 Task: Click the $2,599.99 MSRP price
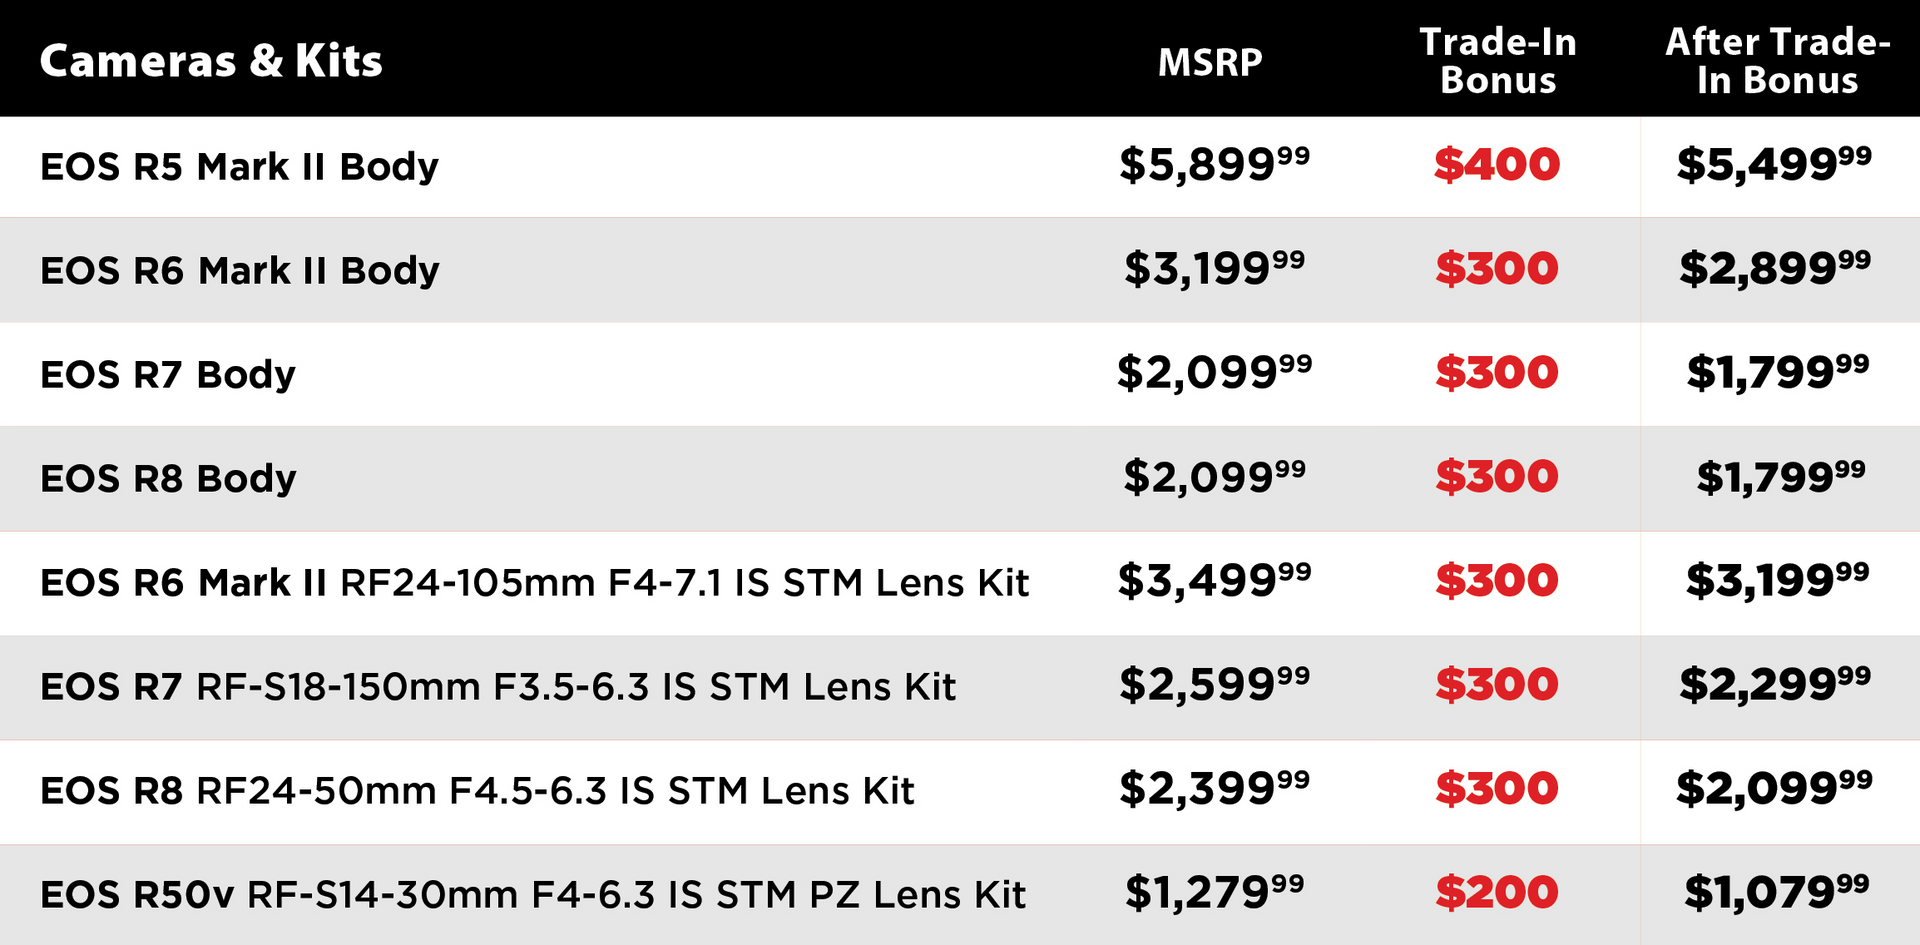(x=1214, y=684)
